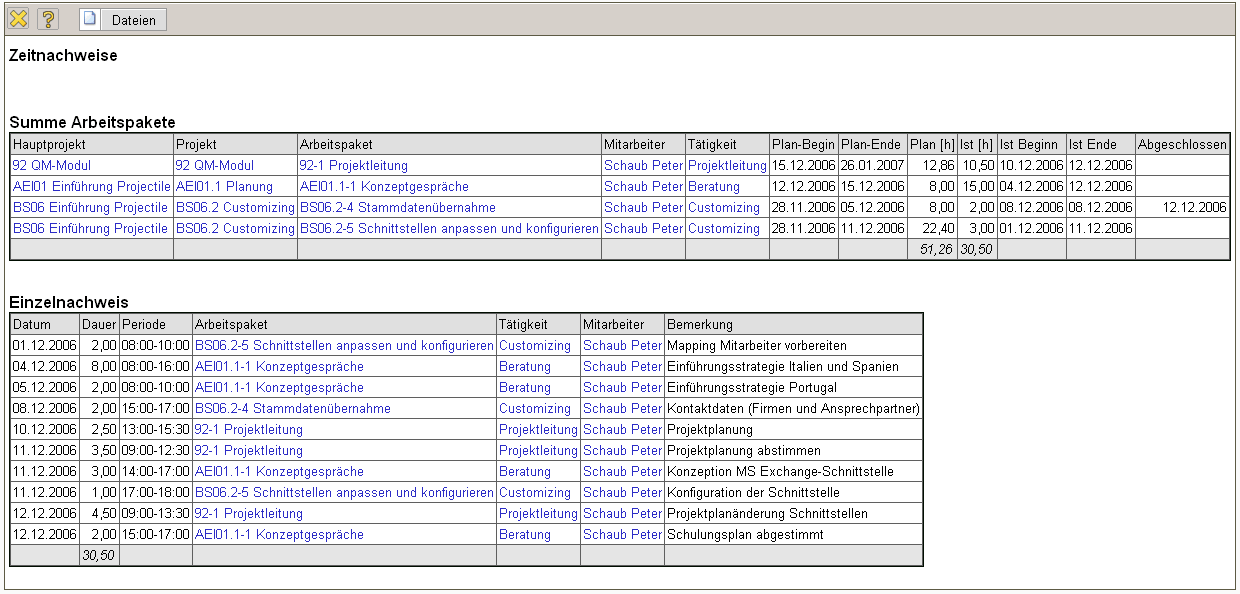Open 92 QM-Modul link in Hauptprojekt column
The width and height of the screenshot is (1240, 594).
click(50, 166)
